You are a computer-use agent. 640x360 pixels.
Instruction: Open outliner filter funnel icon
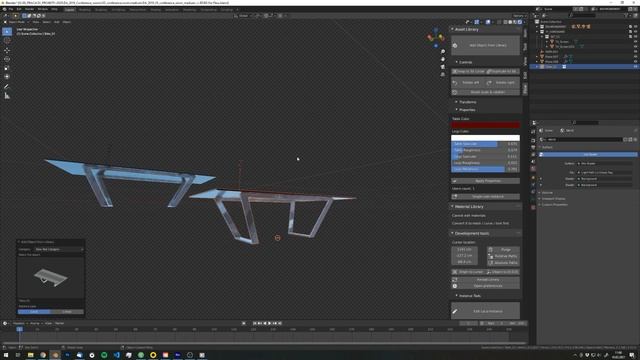[627, 16]
